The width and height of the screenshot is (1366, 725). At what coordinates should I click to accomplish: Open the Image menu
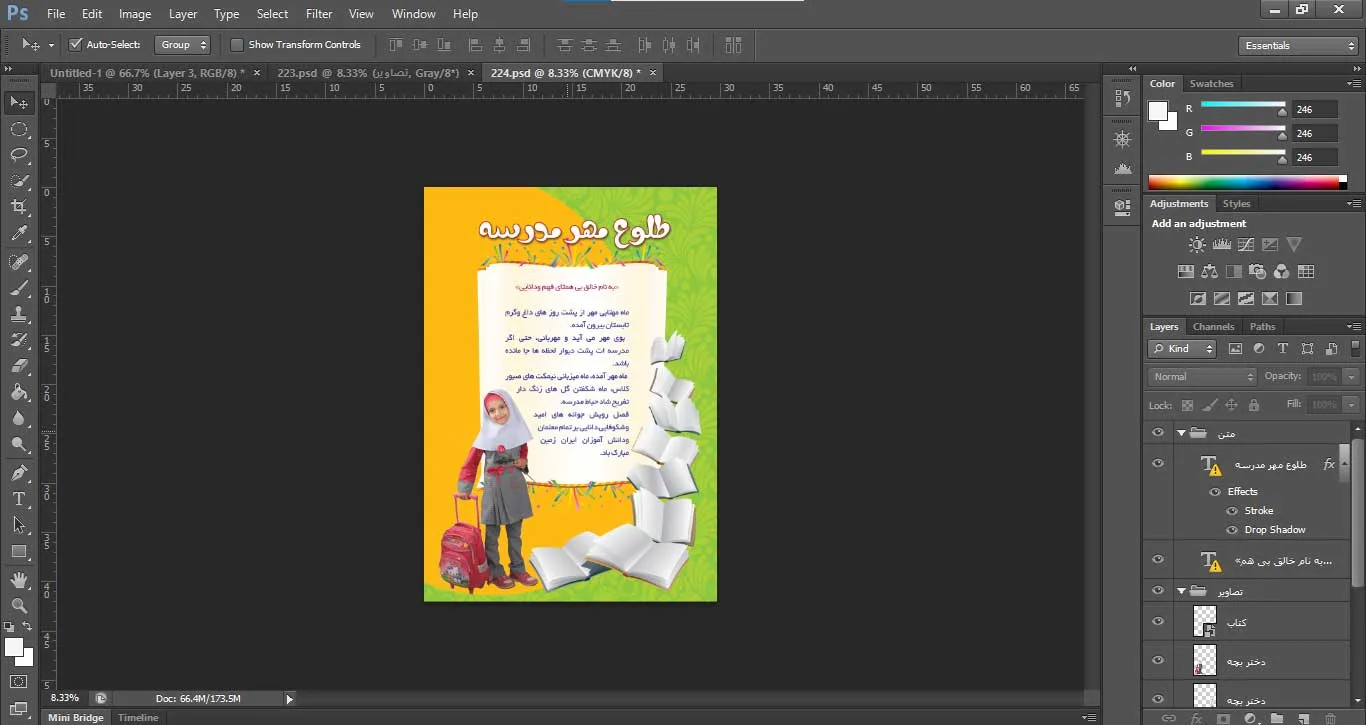click(135, 14)
